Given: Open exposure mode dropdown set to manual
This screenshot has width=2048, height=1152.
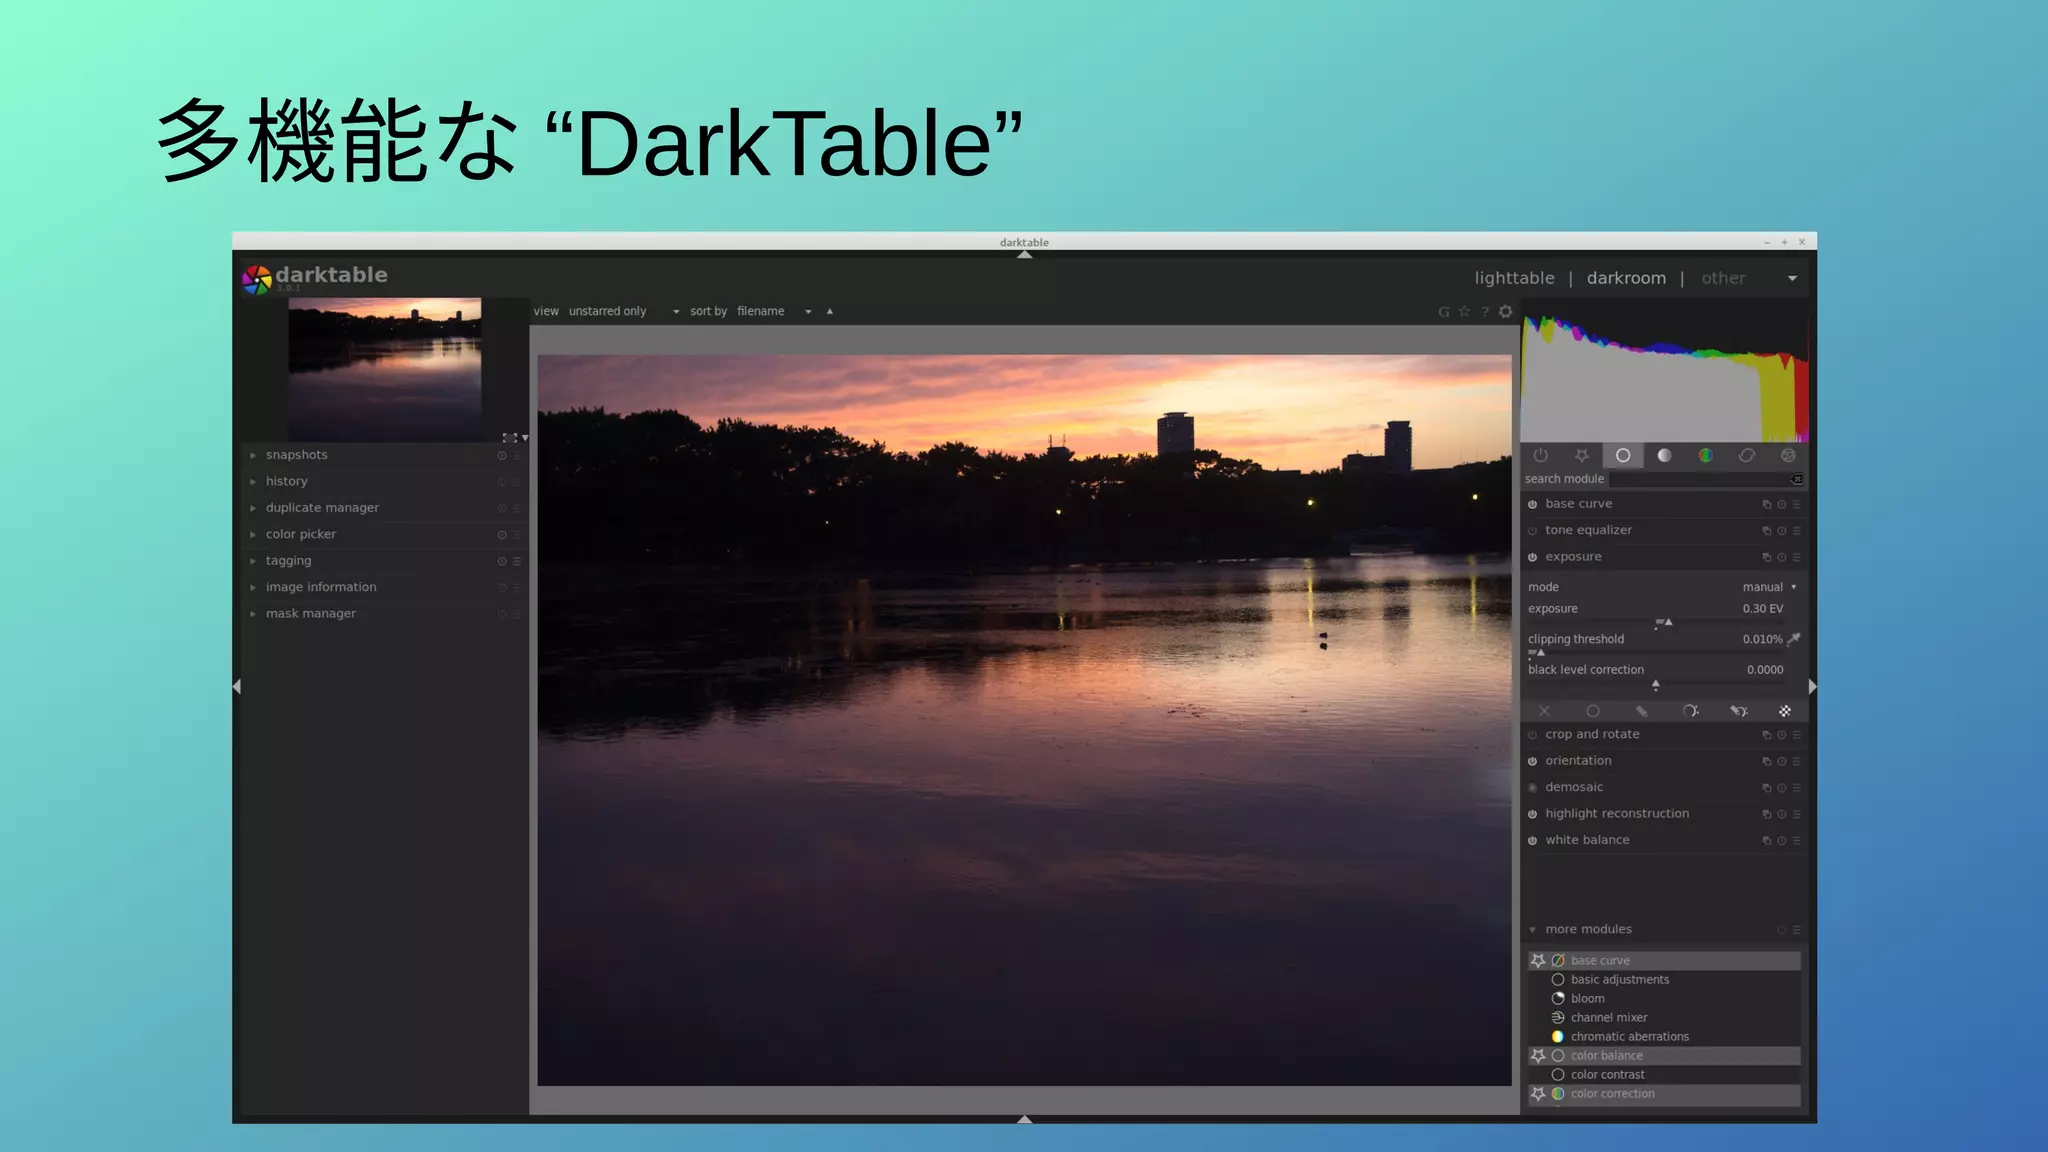Looking at the screenshot, I should pyautogui.click(x=1769, y=587).
